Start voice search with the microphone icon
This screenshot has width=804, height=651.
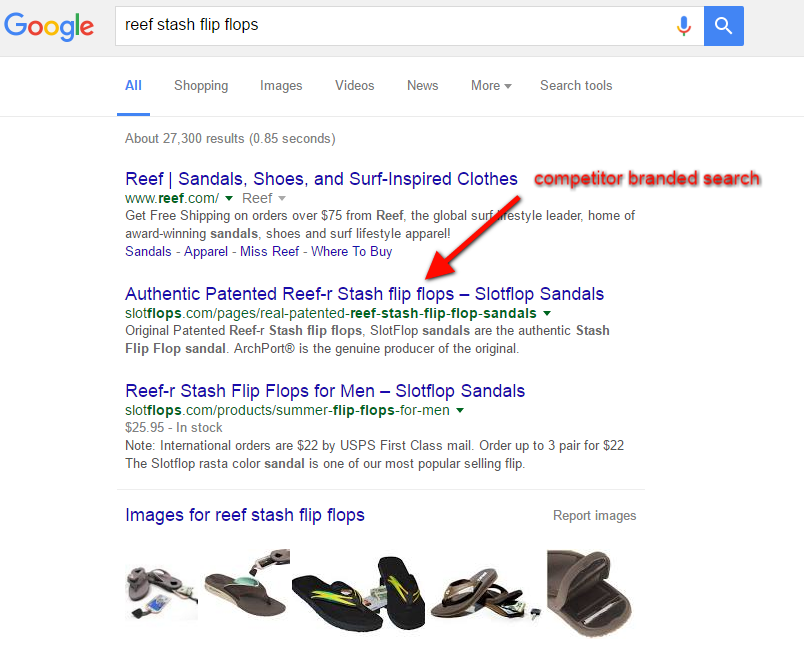[684, 26]
